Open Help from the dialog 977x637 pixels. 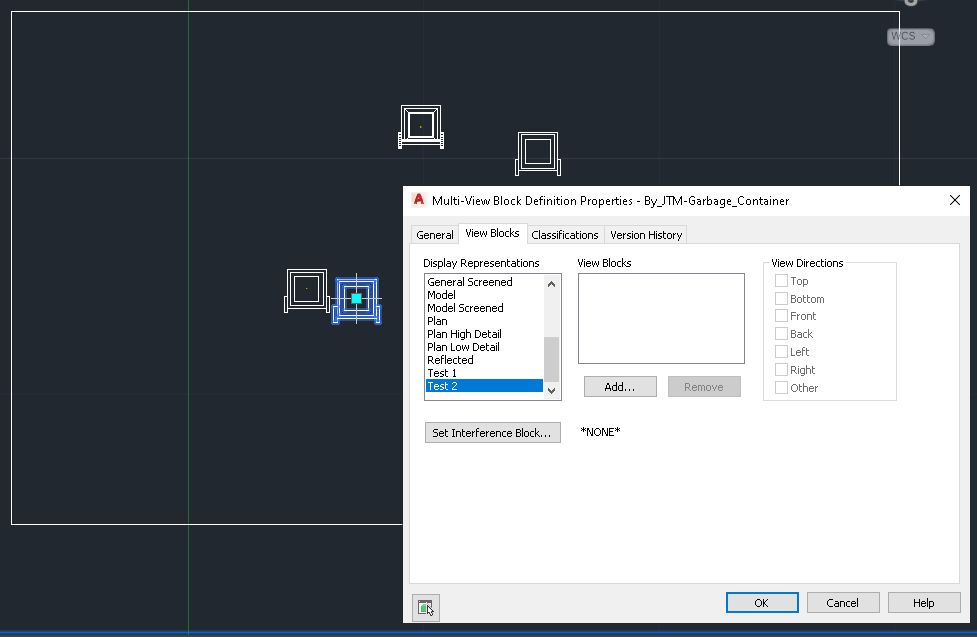point(923,602)
